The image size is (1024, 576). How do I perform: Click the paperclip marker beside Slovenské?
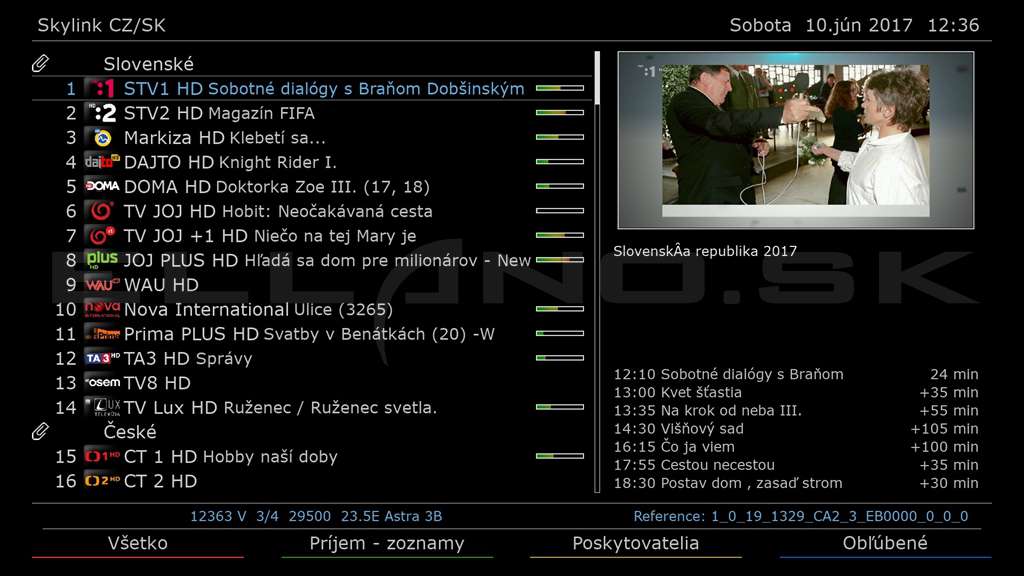click(x=40, y=63)
